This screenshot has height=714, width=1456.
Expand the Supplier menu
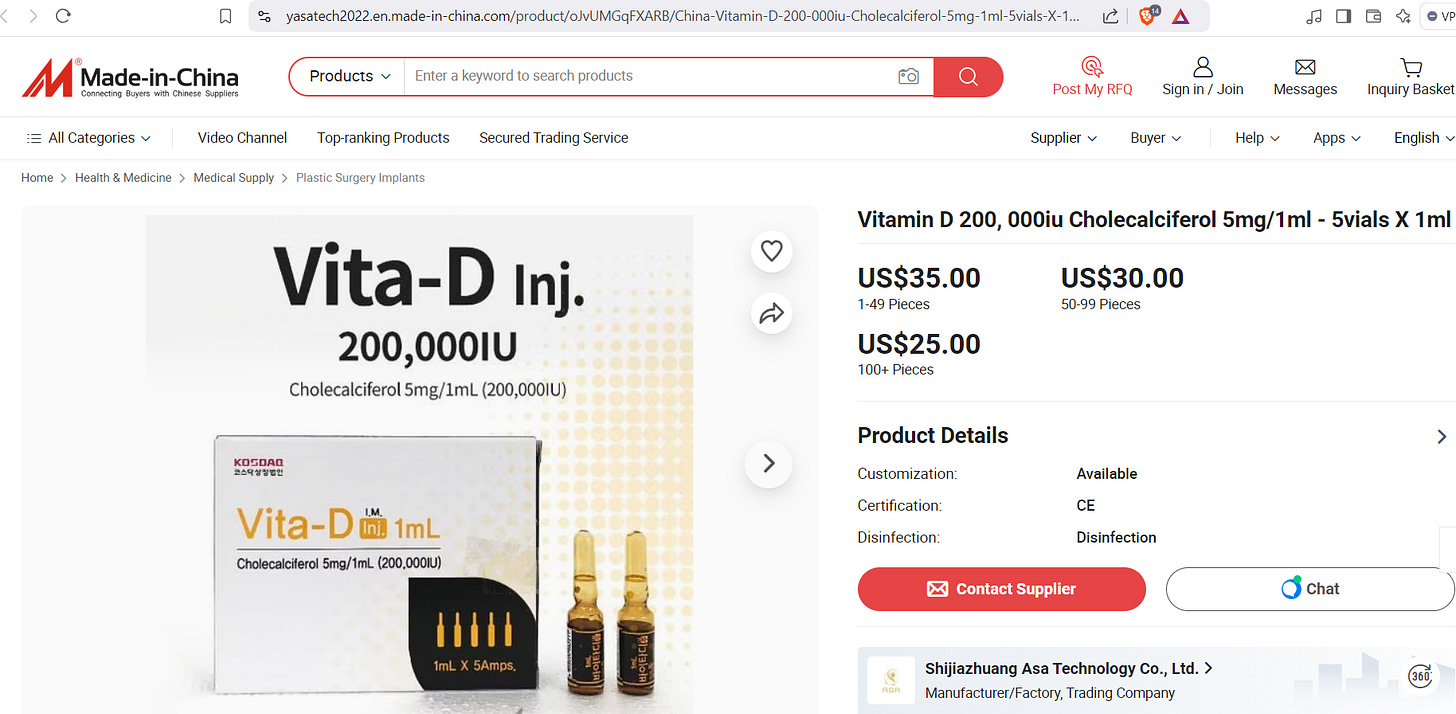coord(1063,138)
